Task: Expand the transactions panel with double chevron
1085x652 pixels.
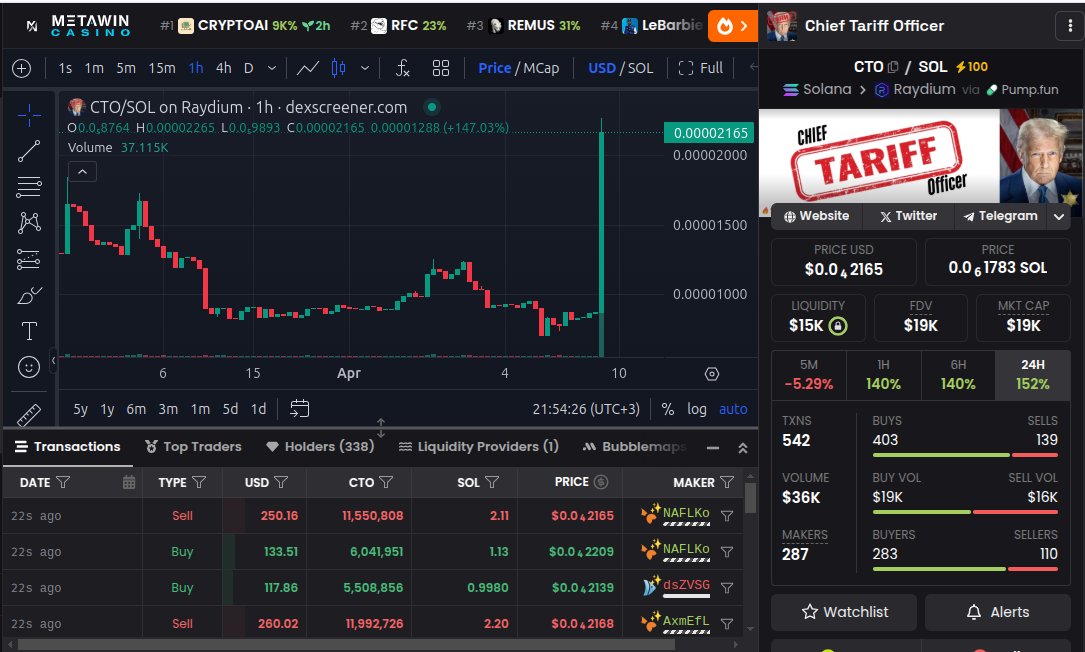Action: [x=742, y=448]
